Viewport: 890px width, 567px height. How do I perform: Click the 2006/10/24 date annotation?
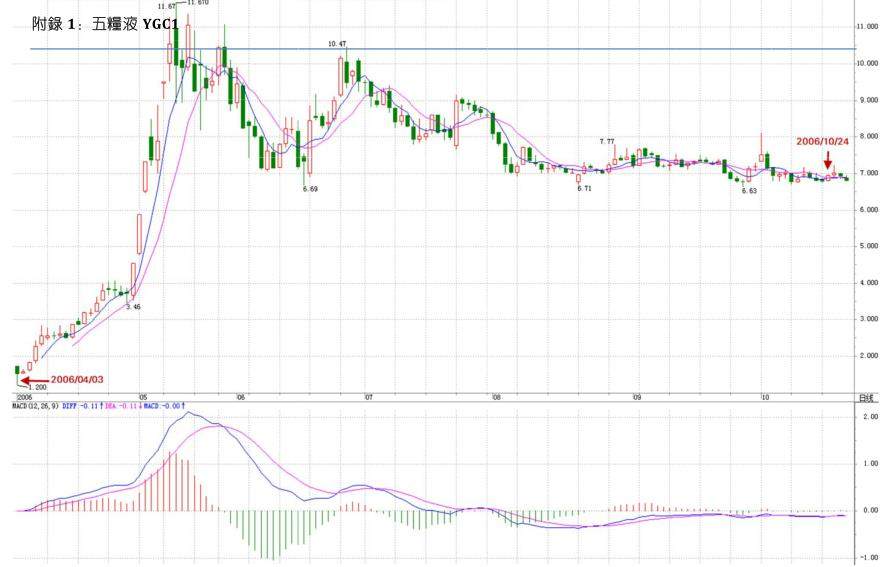point(822,141)
